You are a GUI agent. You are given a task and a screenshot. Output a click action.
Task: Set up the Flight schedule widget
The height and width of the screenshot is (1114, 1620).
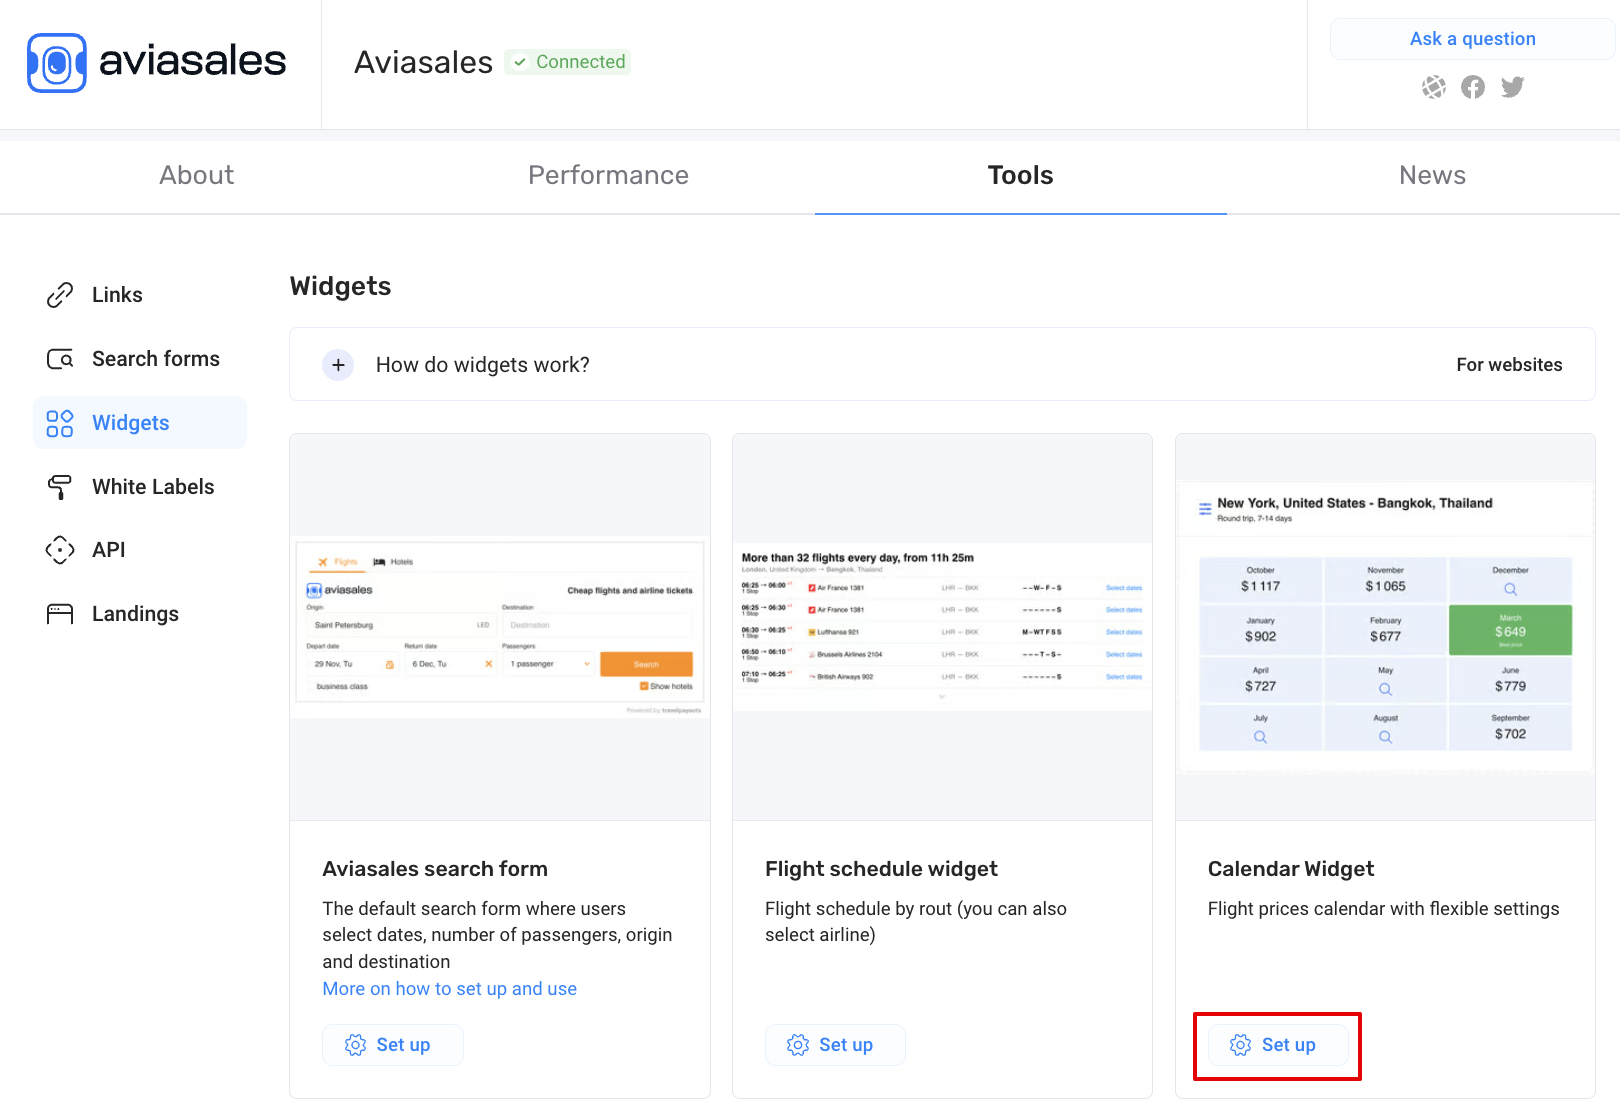835,1045
